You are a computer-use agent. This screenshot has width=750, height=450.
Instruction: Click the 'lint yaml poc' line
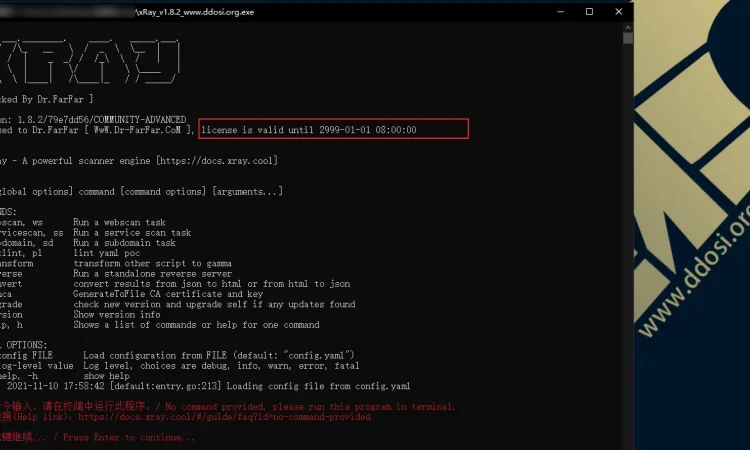click(107, 253)
